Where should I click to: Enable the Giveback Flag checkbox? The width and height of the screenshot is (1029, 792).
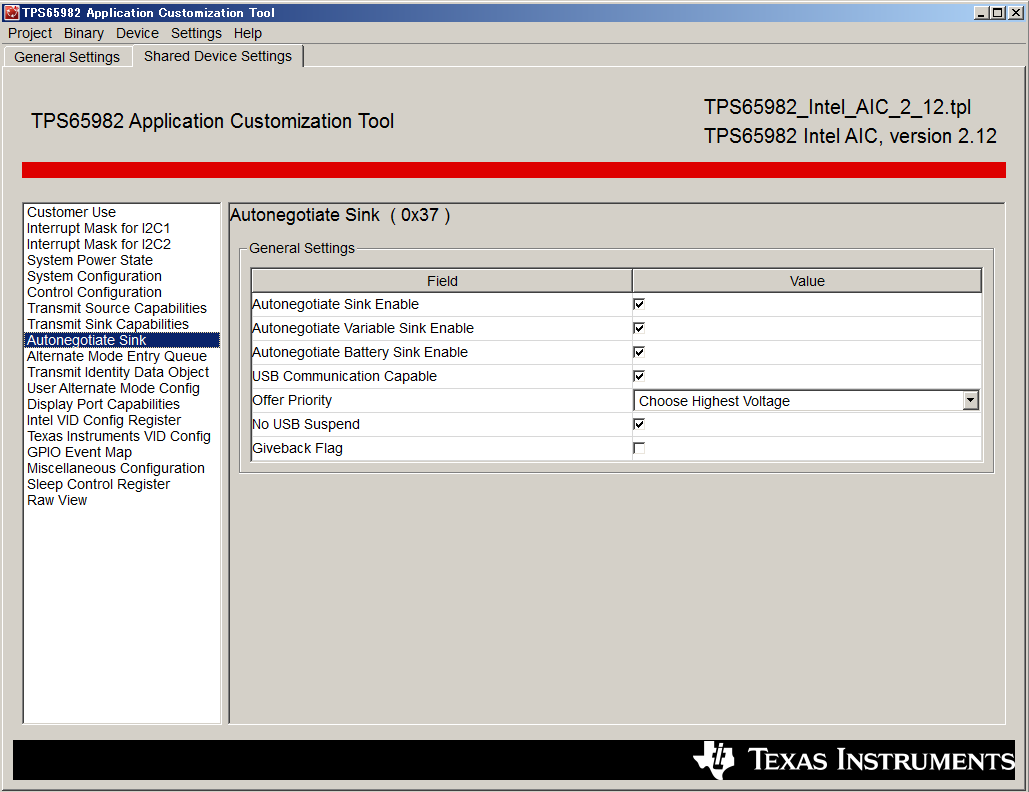click(639, 448)
